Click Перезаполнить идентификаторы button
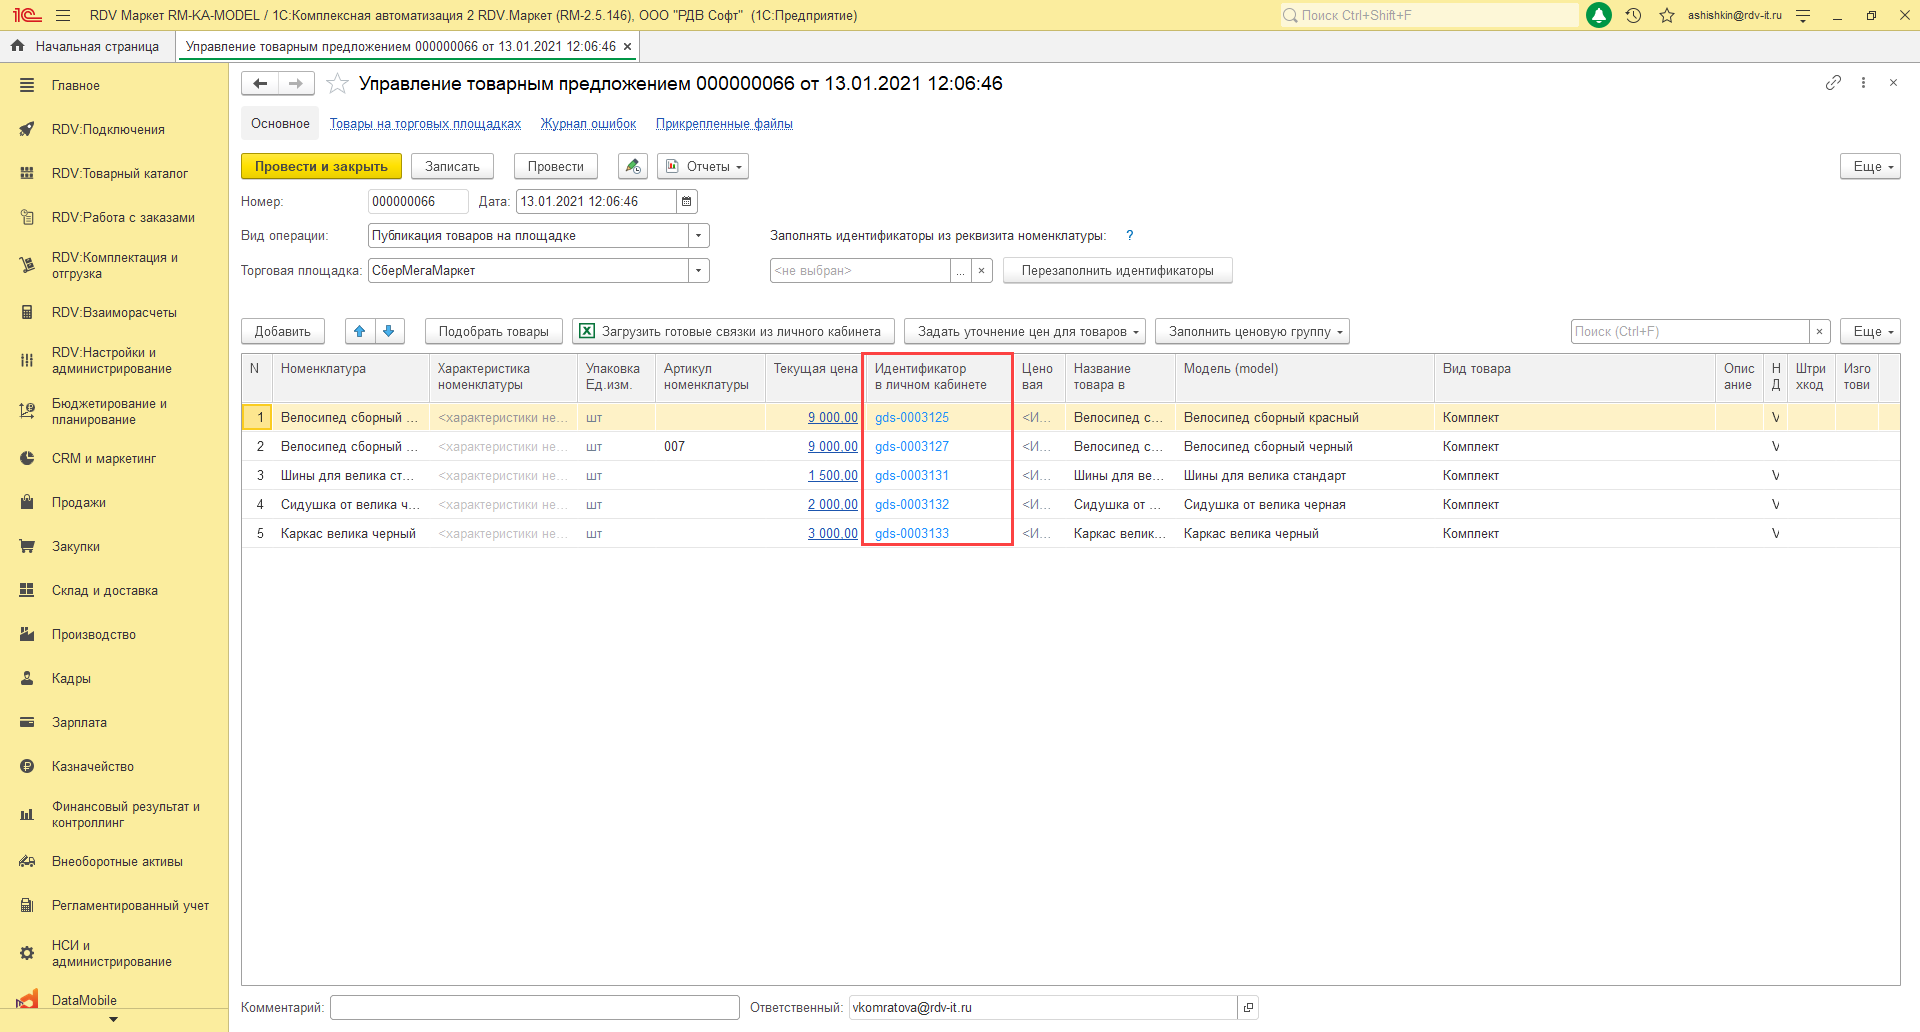1920x1032 pixels. click(x=1117, y=271)
